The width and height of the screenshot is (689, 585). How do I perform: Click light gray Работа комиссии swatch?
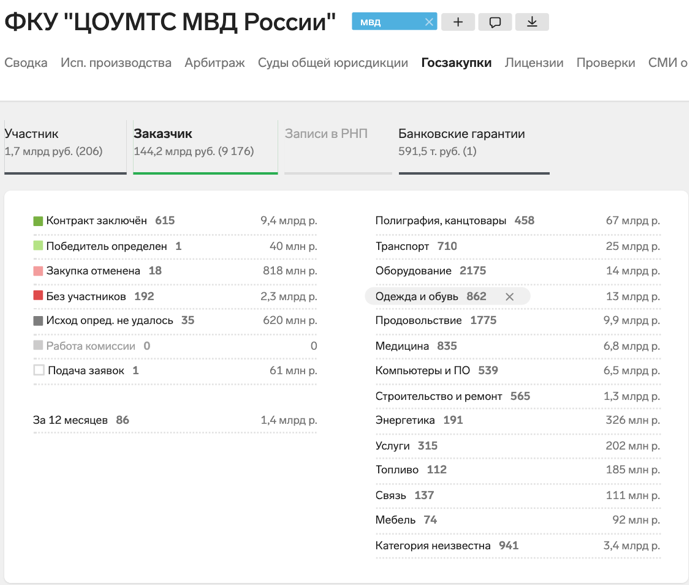pos(38,345)
